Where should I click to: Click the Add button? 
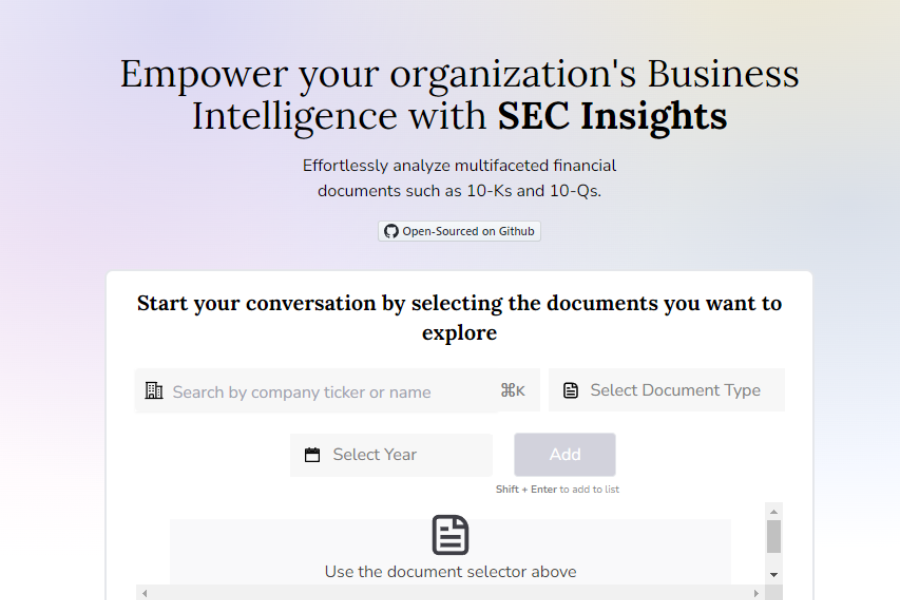564,454
